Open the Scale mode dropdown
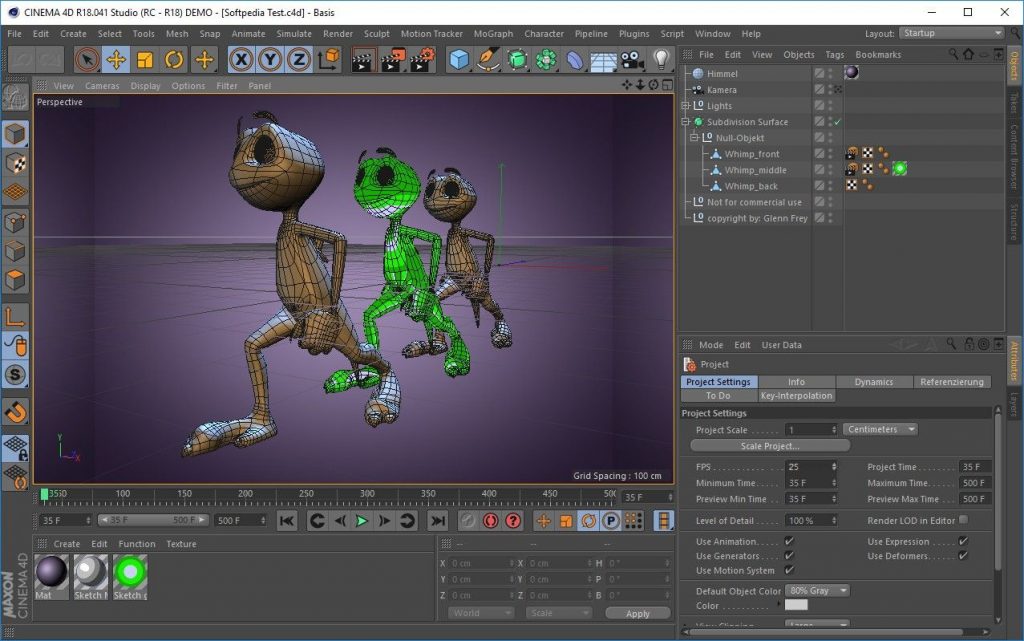 click(558, 613)
